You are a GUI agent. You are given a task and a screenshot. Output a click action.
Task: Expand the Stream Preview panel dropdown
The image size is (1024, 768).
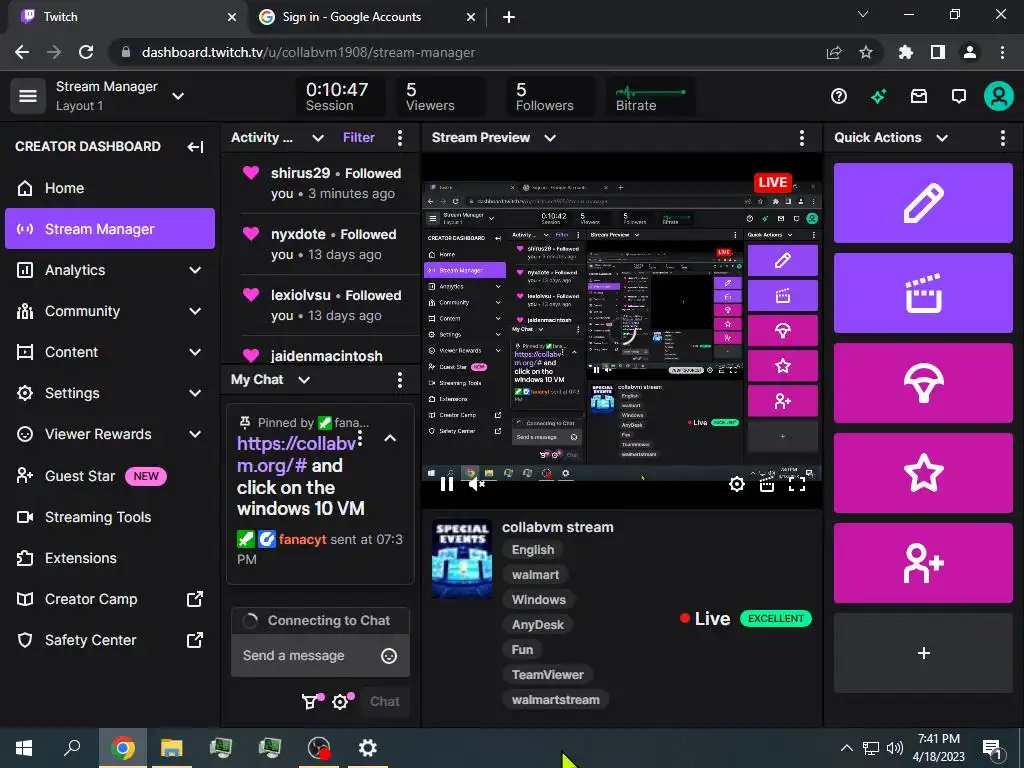[550, 138]
